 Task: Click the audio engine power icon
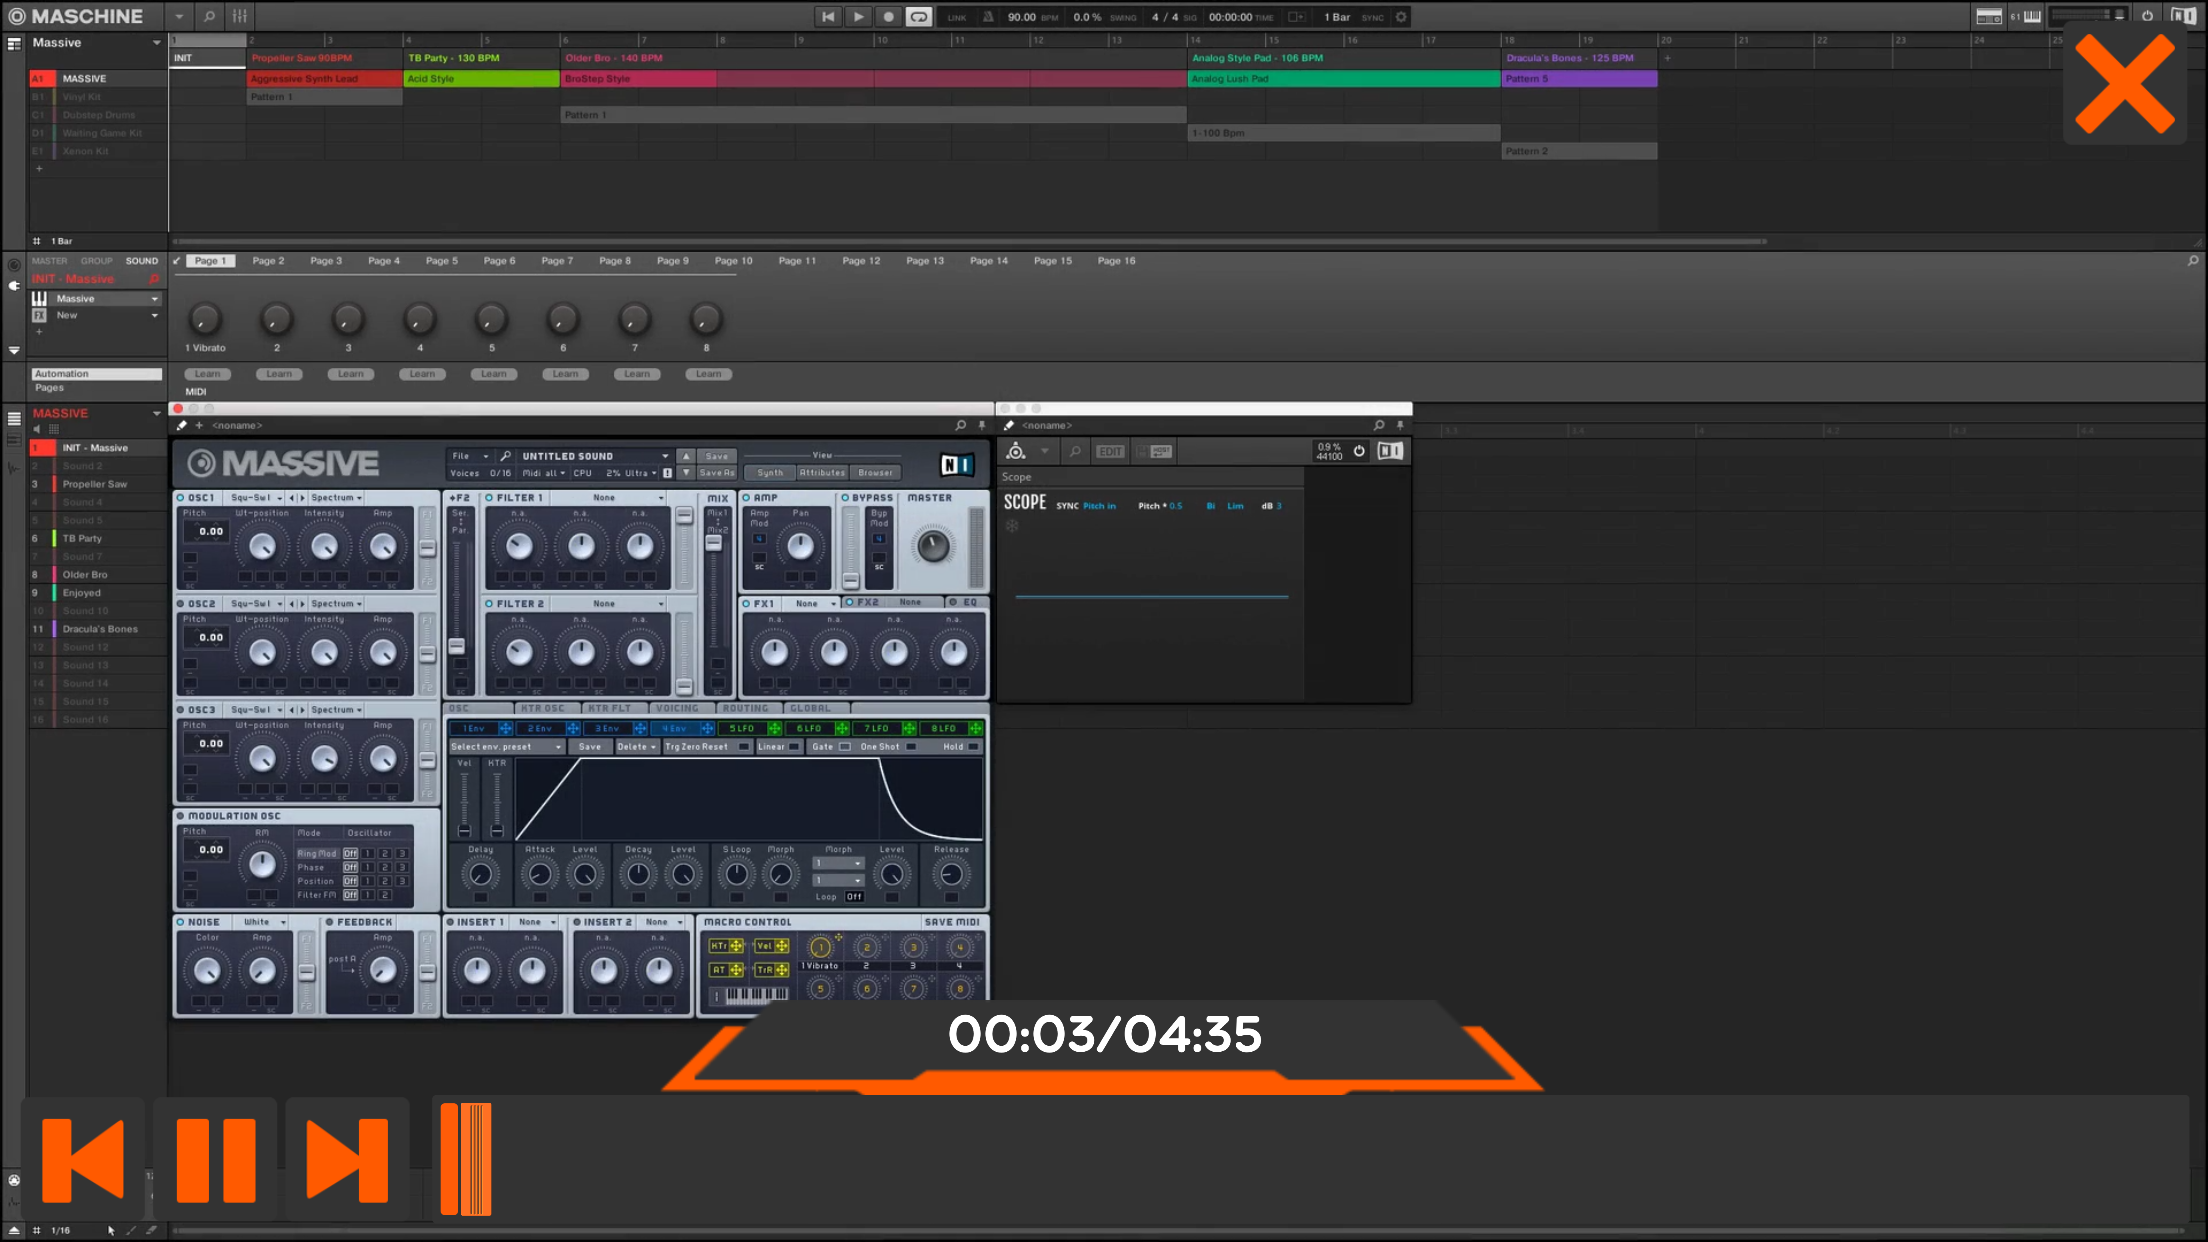pyautogui.click(x=2147, y=16)
